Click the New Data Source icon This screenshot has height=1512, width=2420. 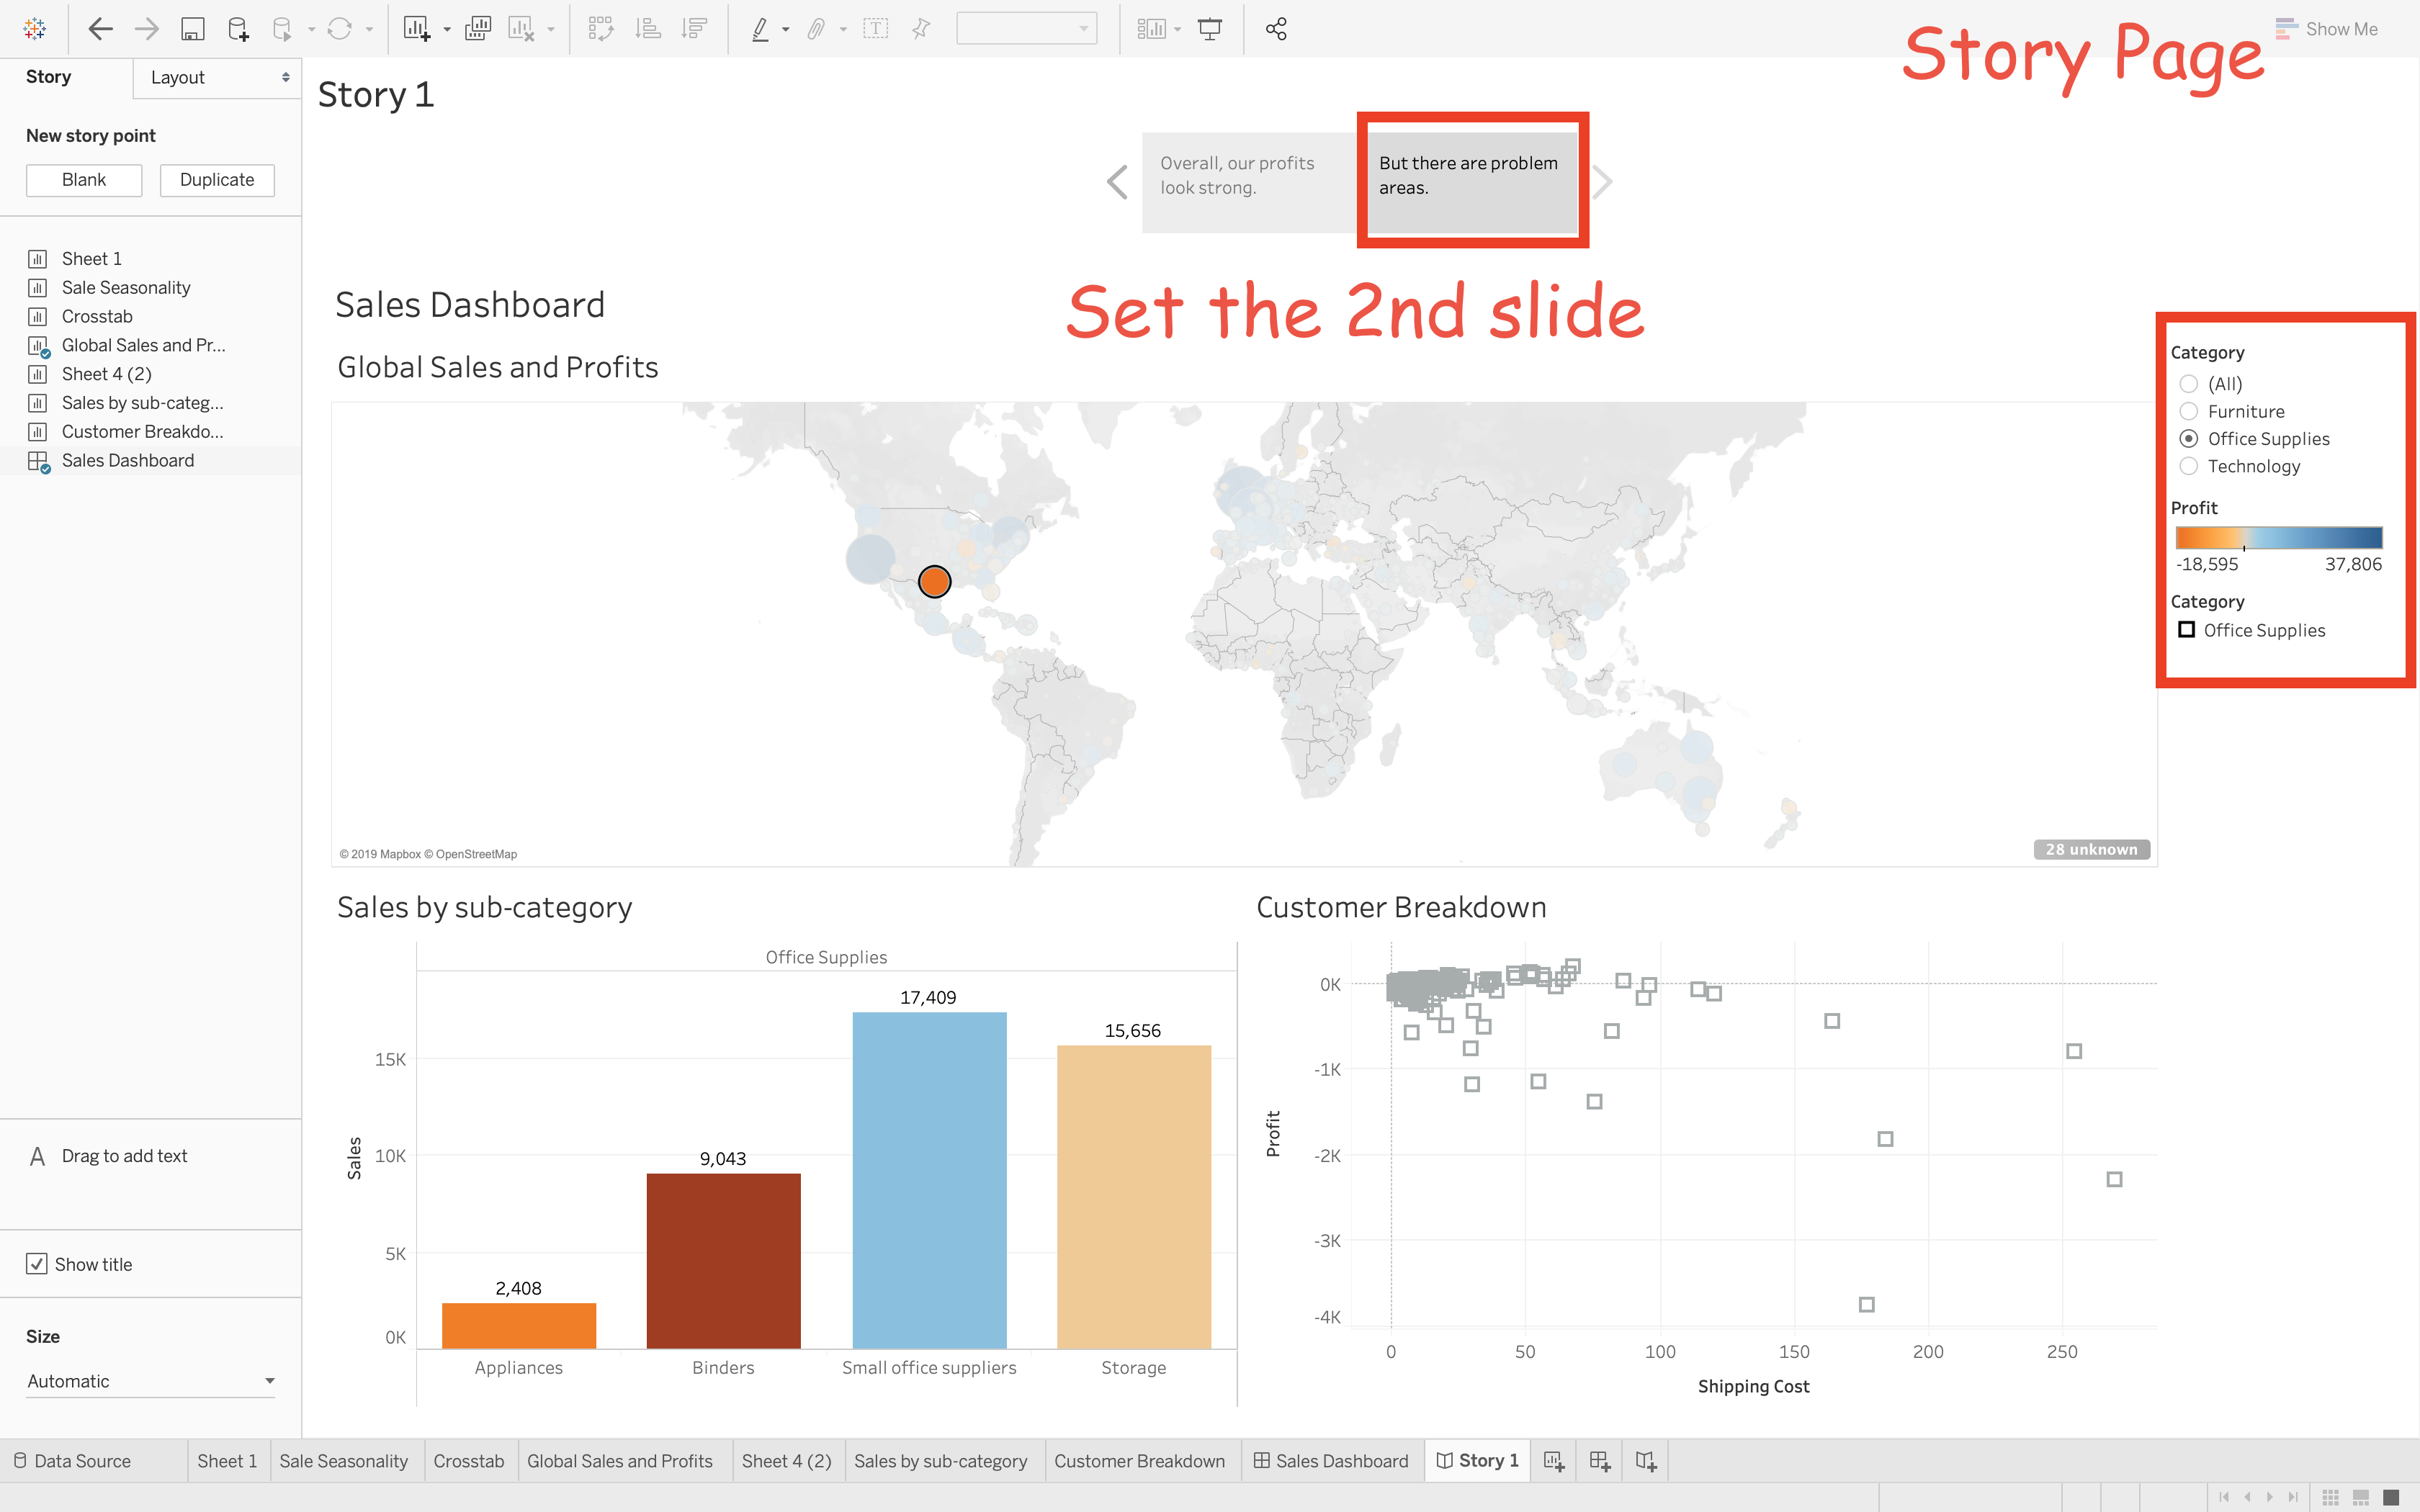point(238,29)
